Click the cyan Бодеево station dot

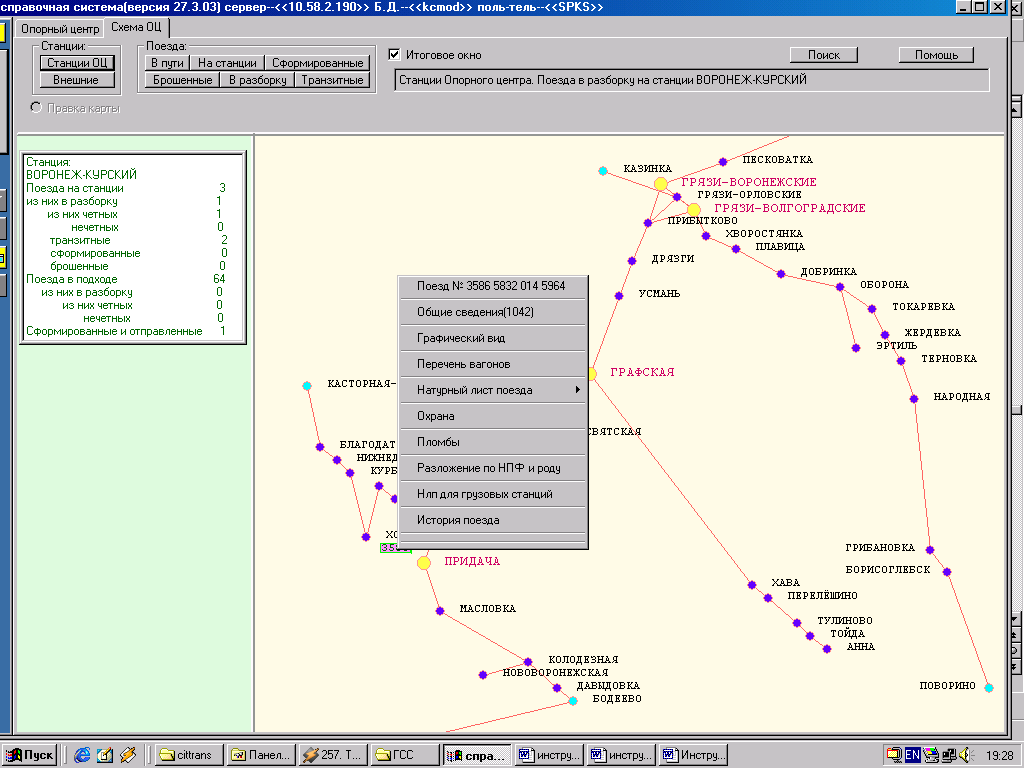(573, 701)
